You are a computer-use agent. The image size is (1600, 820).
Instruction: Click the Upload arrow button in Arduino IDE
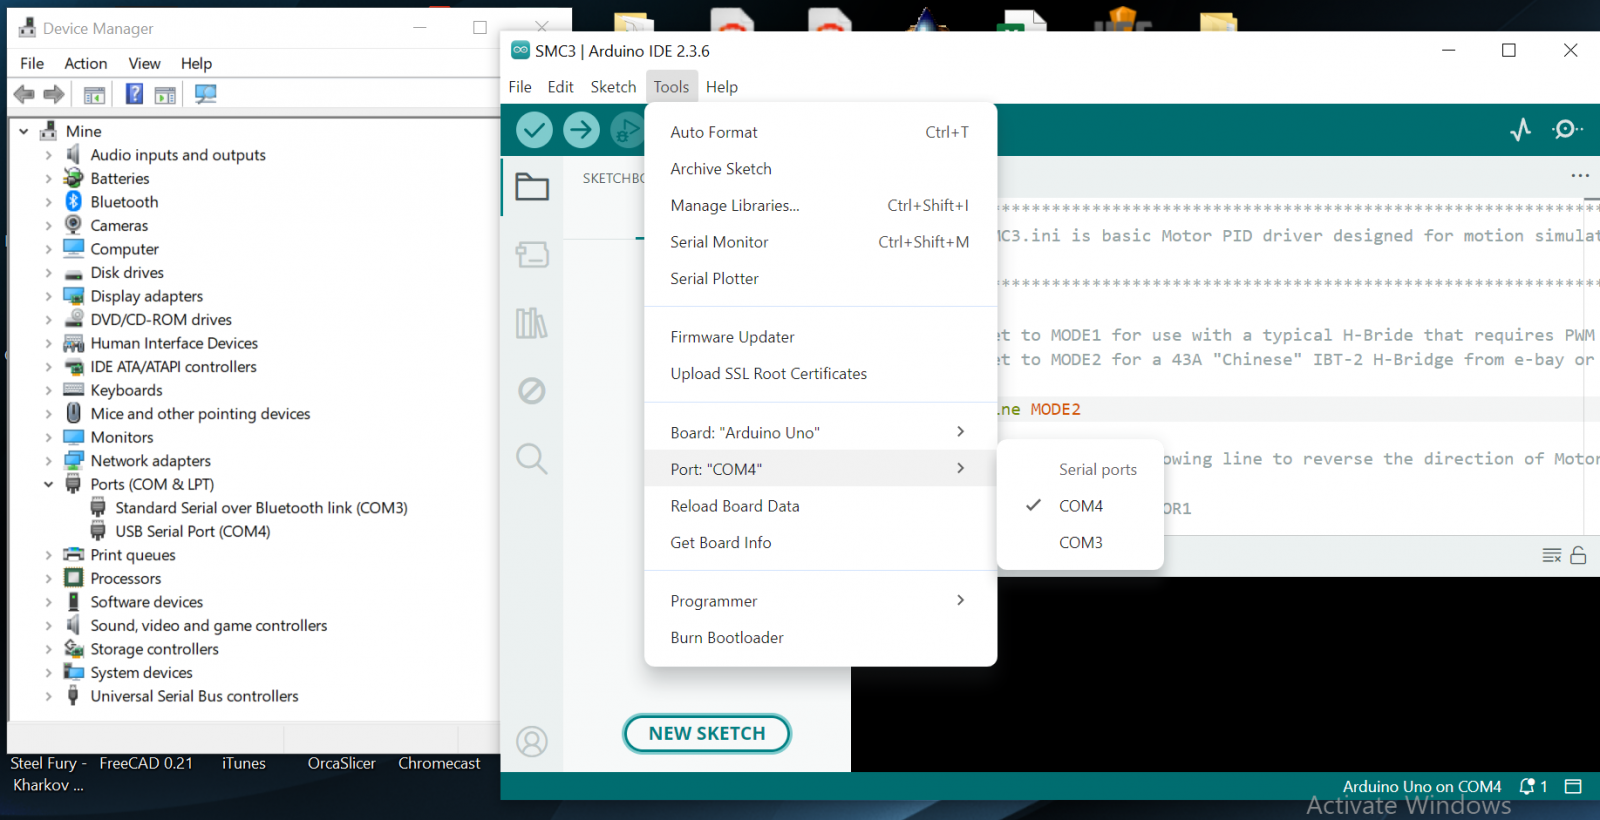click(x=581, y=129)
